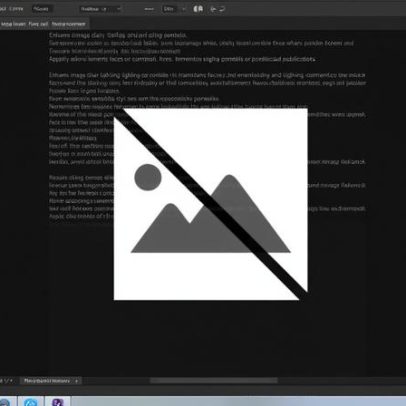Viewport: 406px width, 406px height.
Task: Switch to the middle tab below the toolbar
Action: (x=38, y=24)
